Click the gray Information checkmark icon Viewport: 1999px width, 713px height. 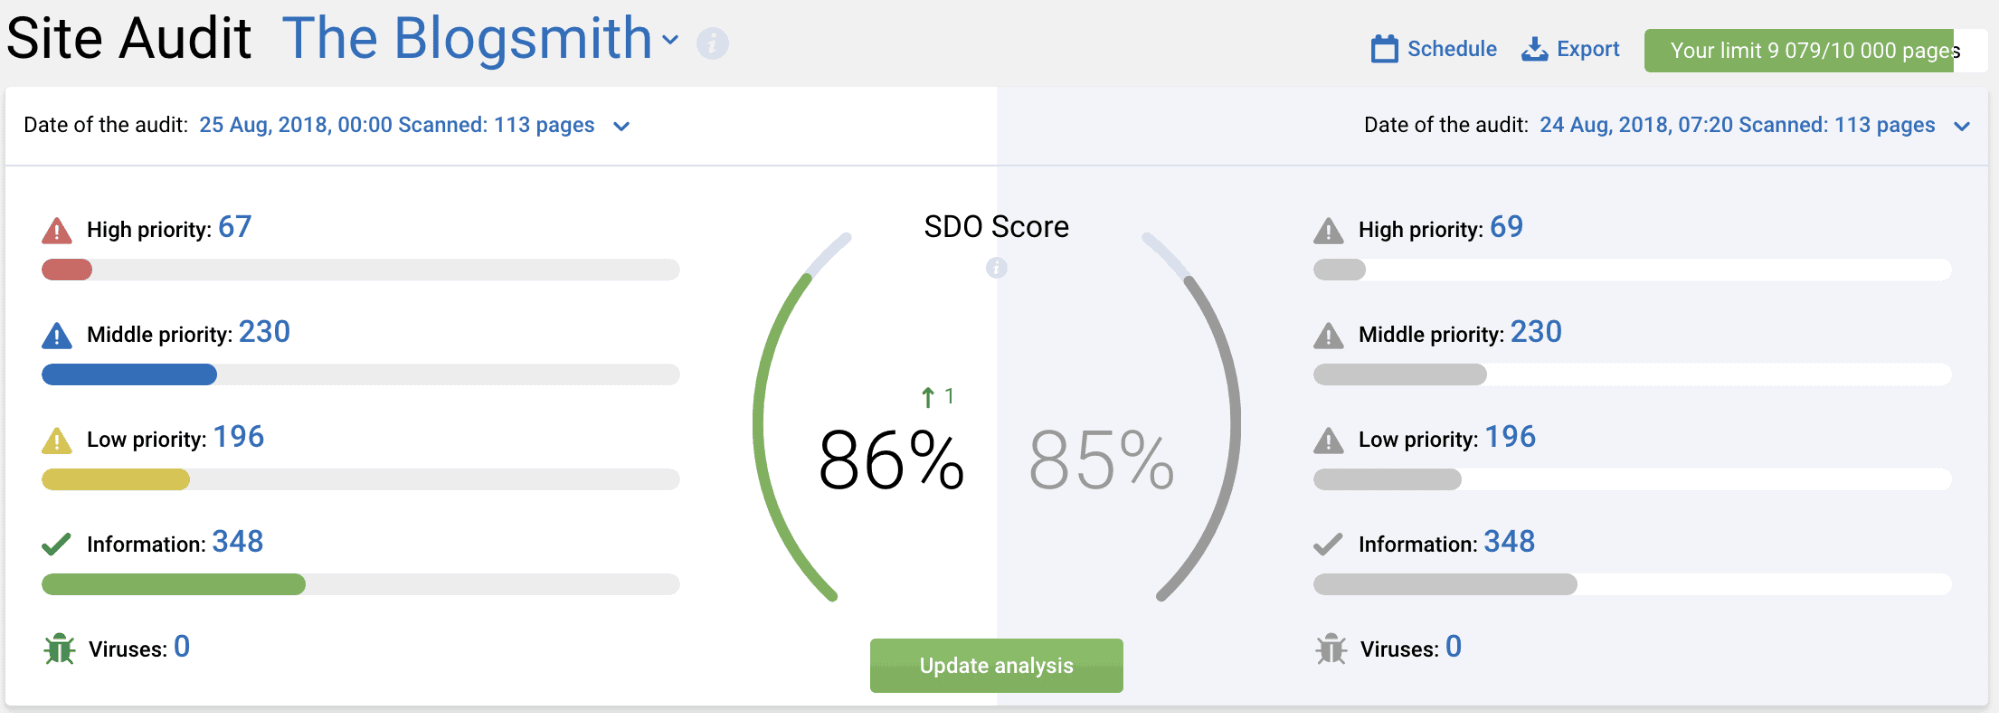tap(1327, 544)
